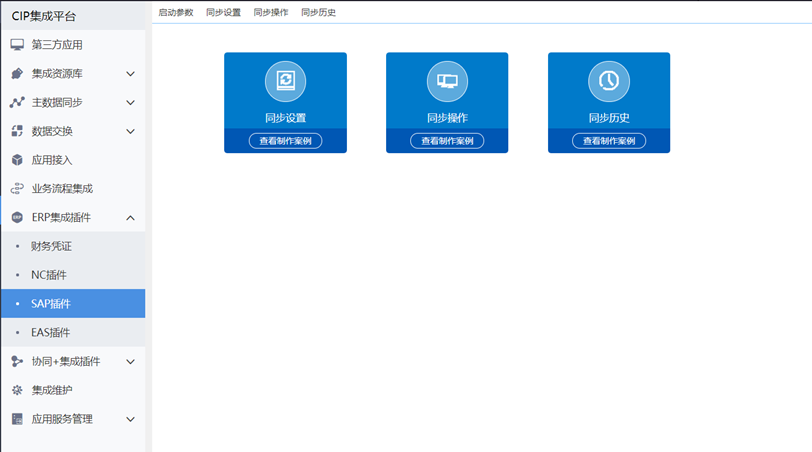Select SAP插件 submenu item

[73, 303]
